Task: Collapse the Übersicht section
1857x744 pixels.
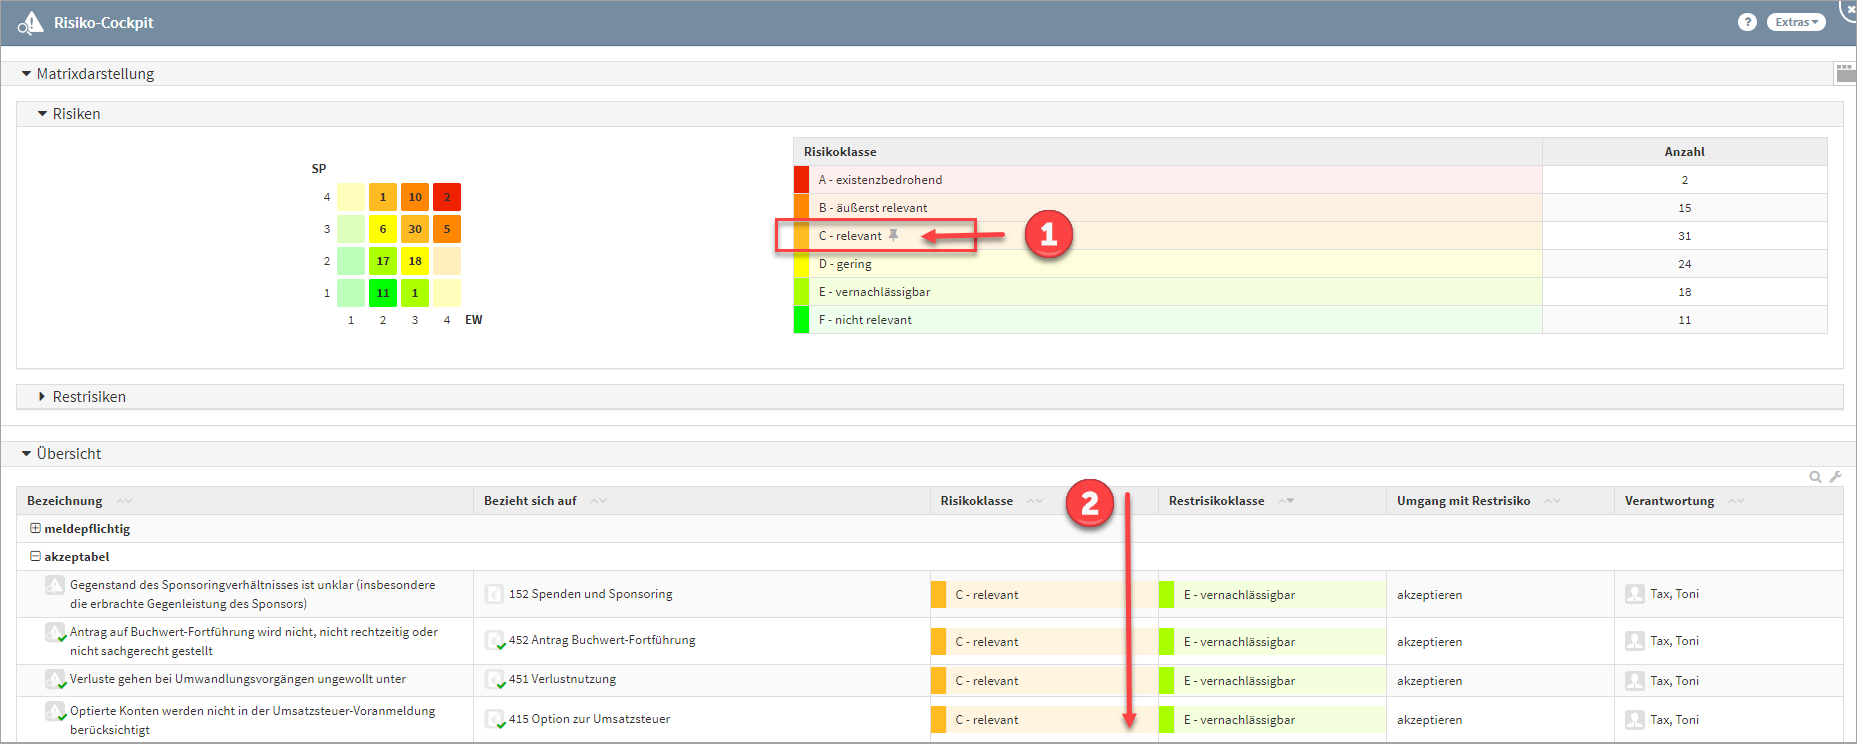Action: pos(26,454)
